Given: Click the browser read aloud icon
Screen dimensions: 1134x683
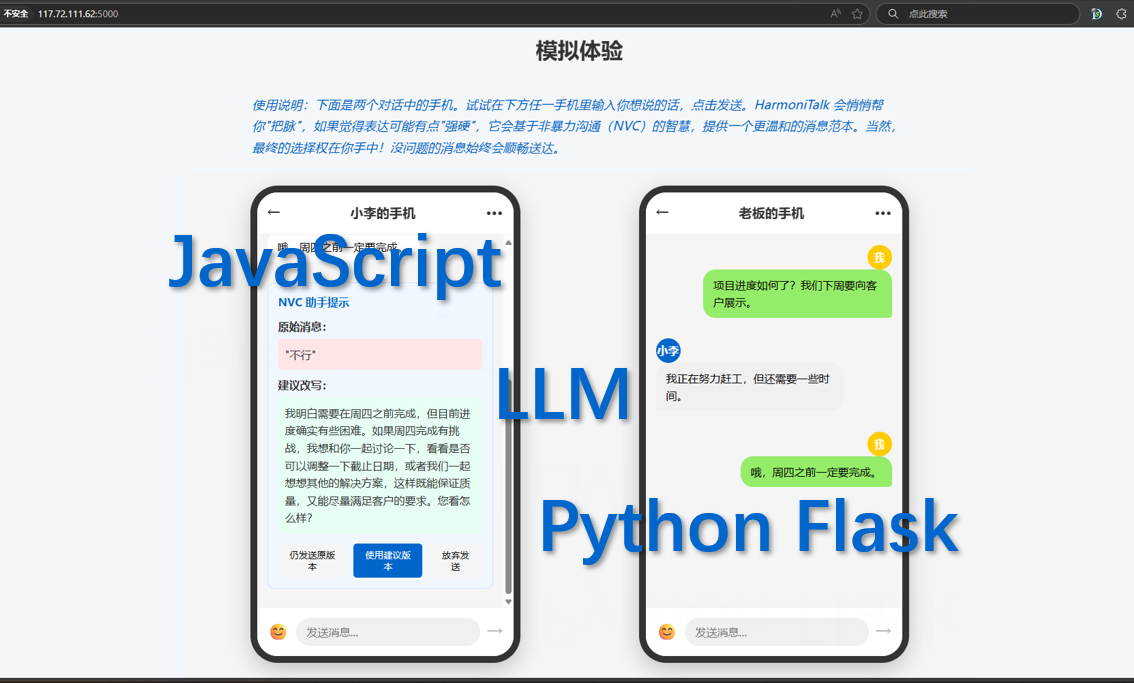Looking at the screenshot, I should (836, 14).
